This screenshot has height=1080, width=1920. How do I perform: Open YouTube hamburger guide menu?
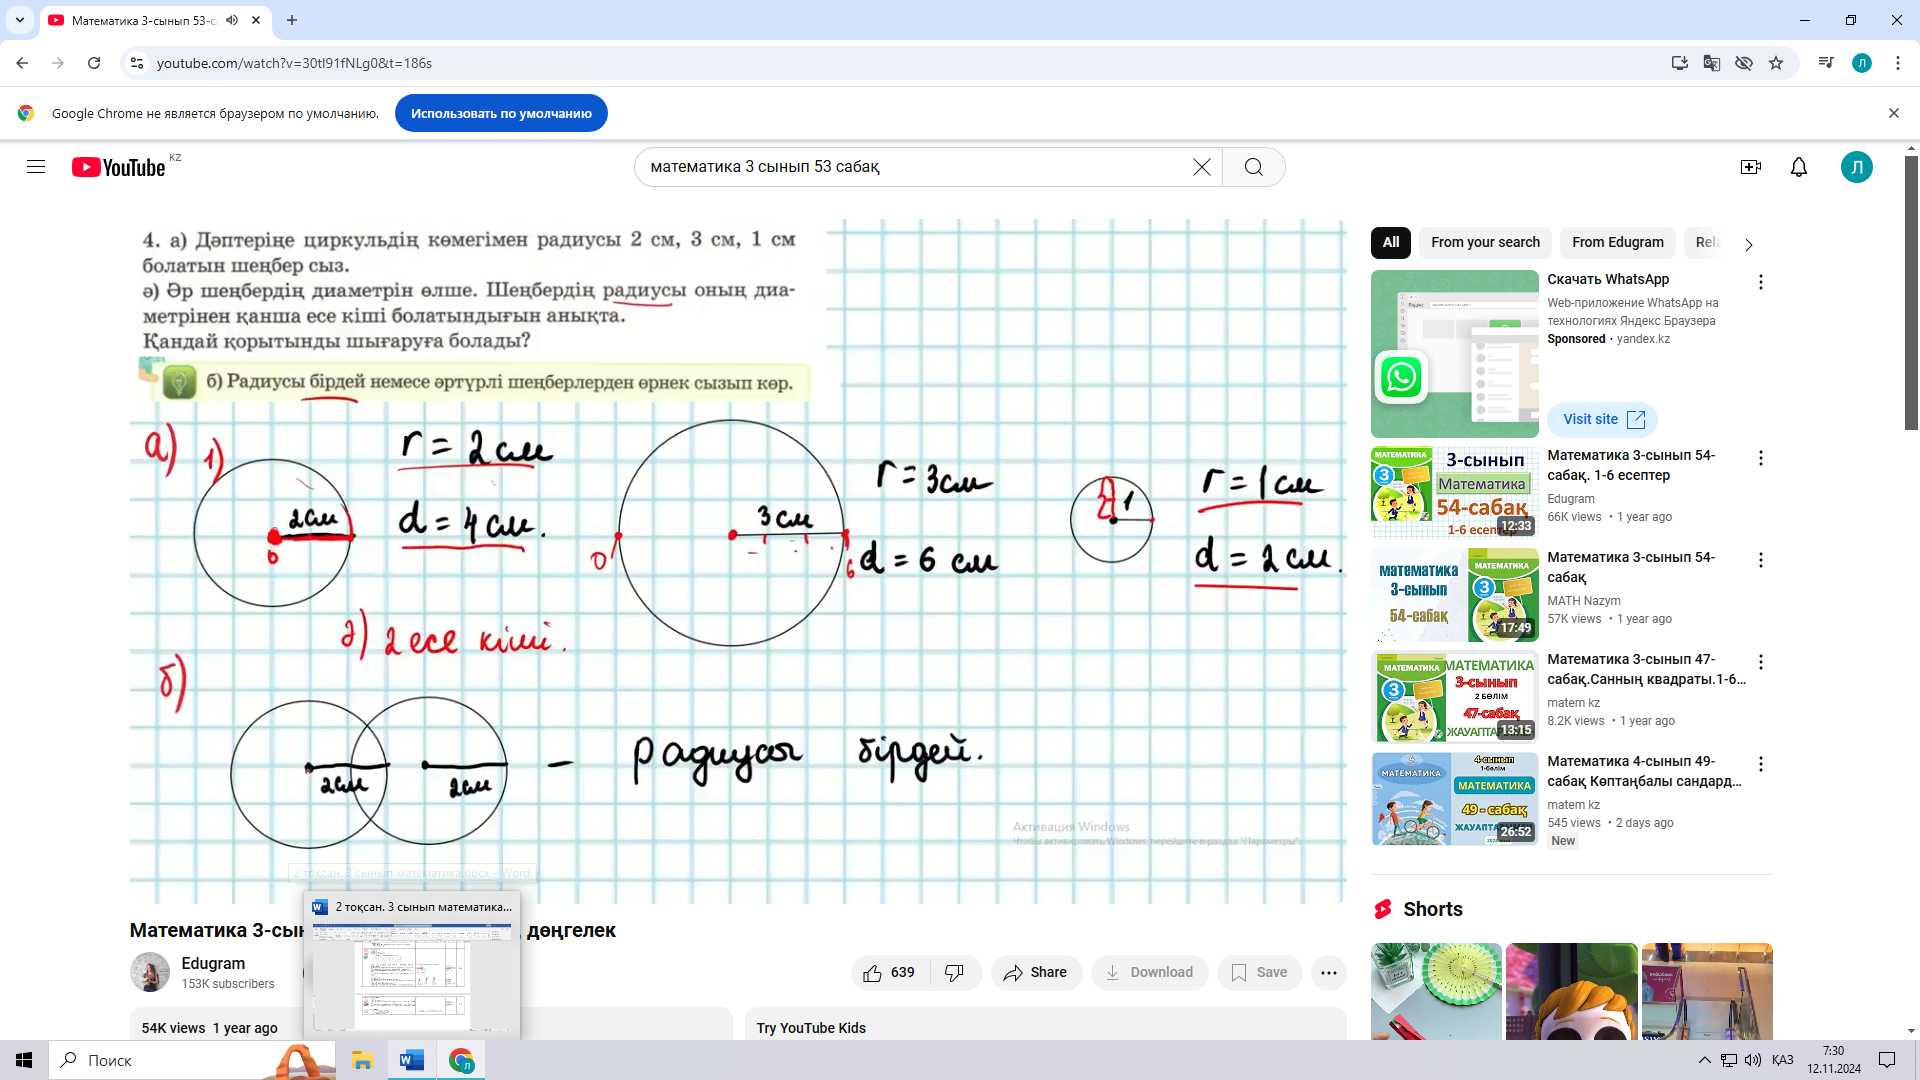(x=36, y=167)
